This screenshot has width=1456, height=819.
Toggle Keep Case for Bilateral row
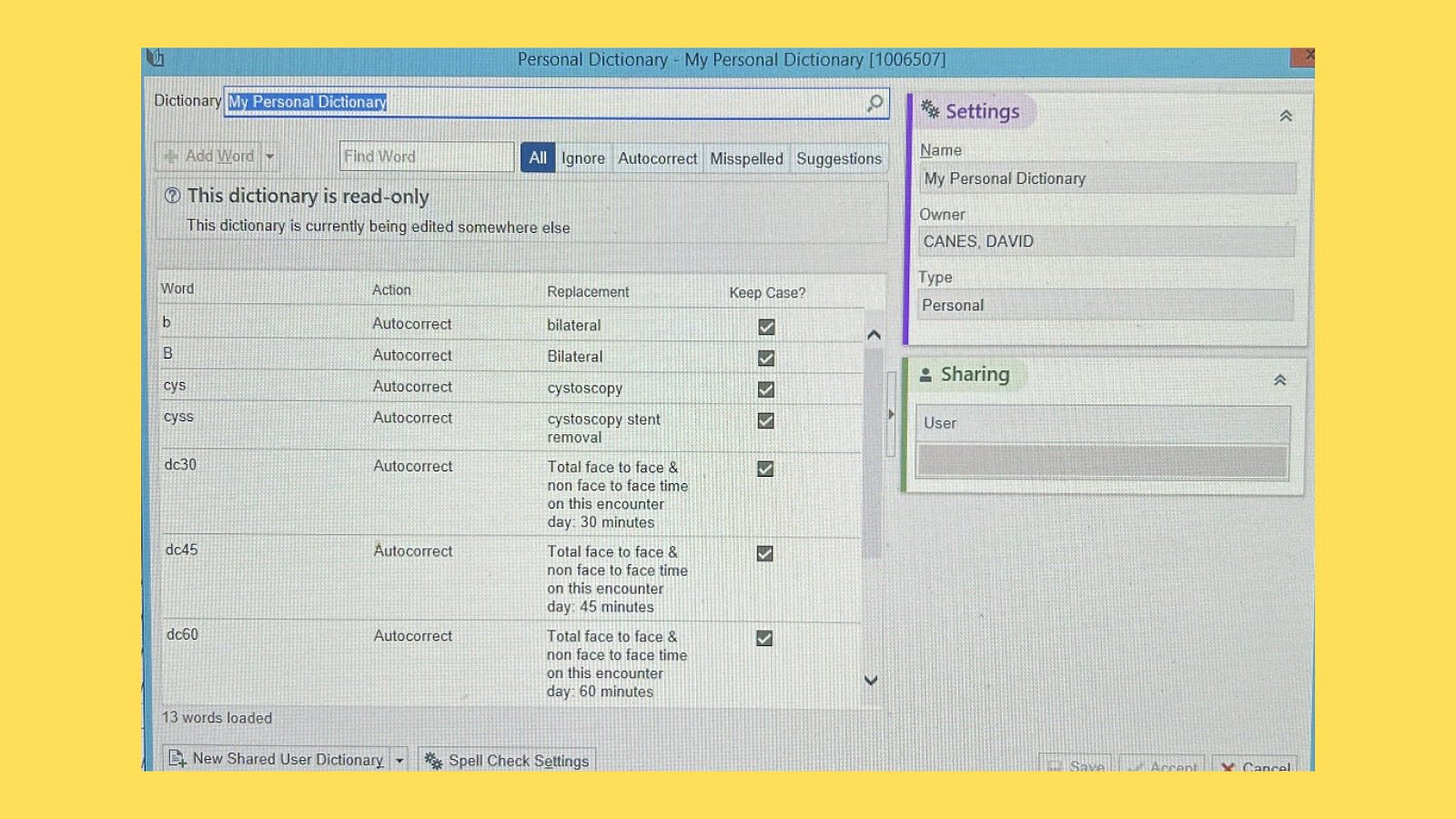[x=766, y=358]
